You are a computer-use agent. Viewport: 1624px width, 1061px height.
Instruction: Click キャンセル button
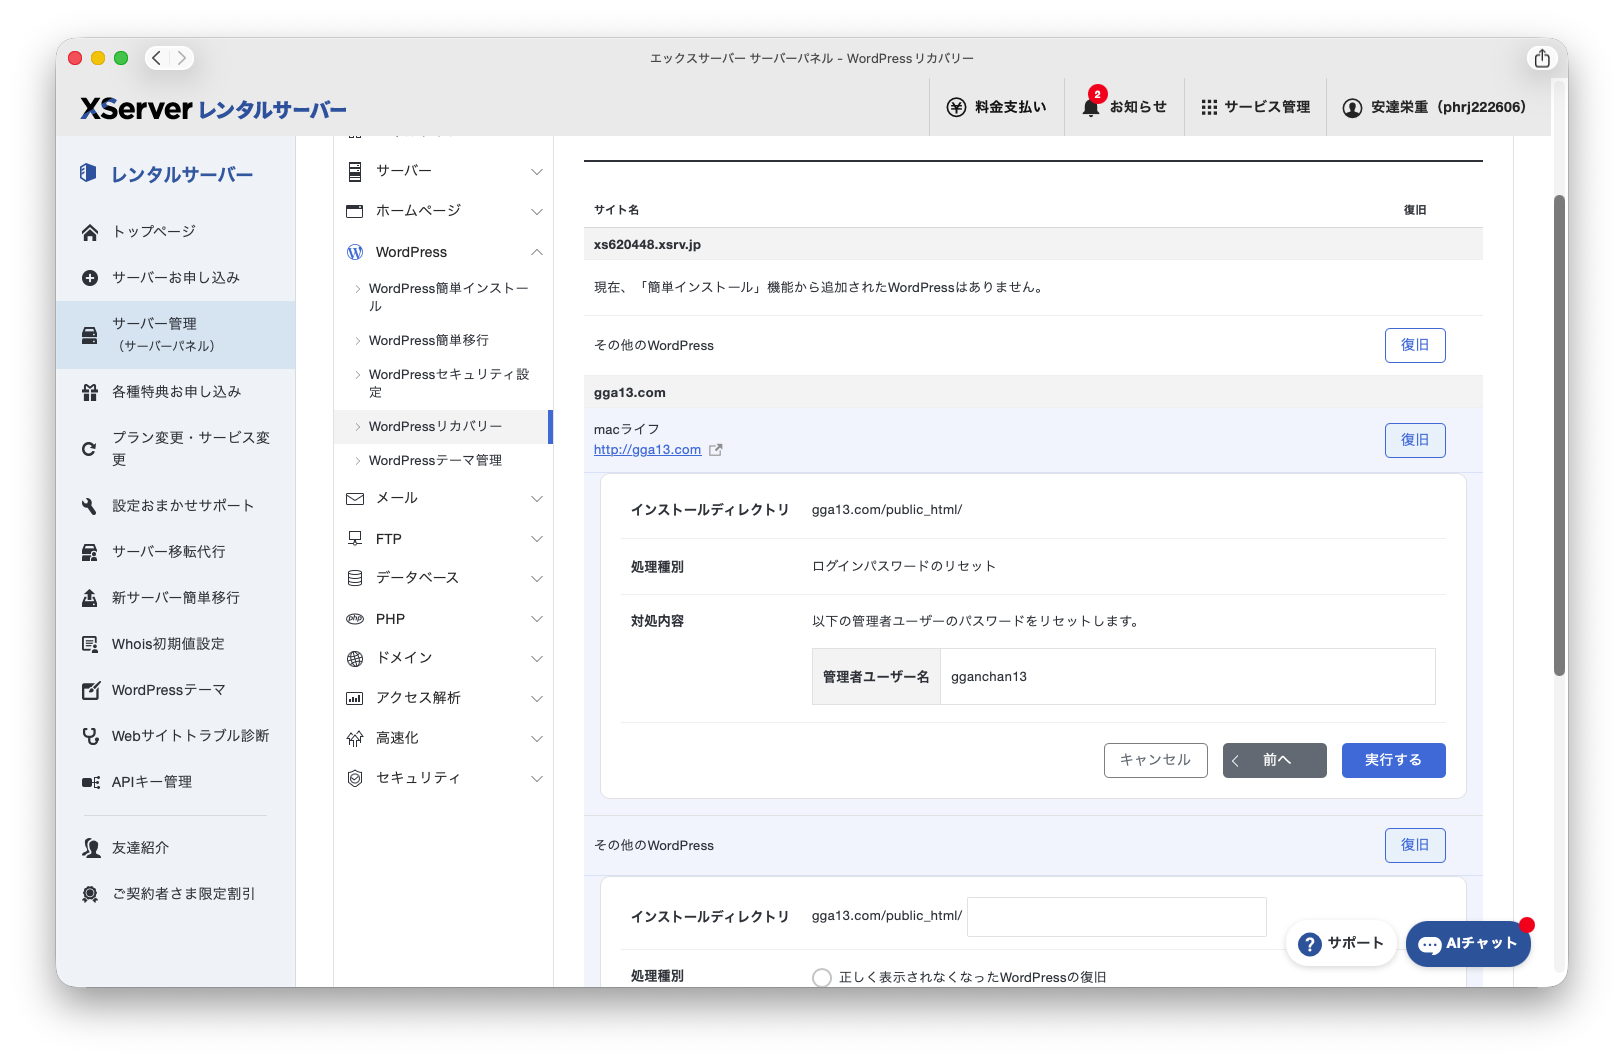pyautogui.click(x=1155, y=760)
